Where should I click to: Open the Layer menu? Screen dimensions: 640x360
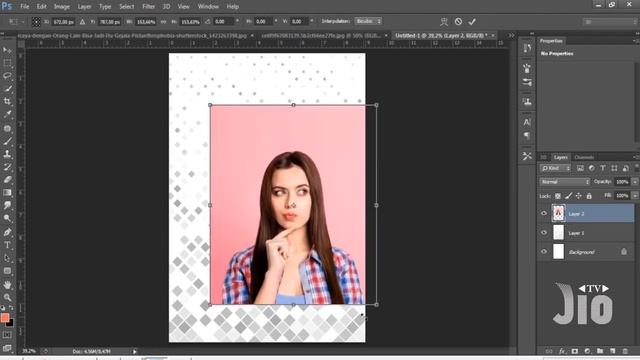click(84, 7)
